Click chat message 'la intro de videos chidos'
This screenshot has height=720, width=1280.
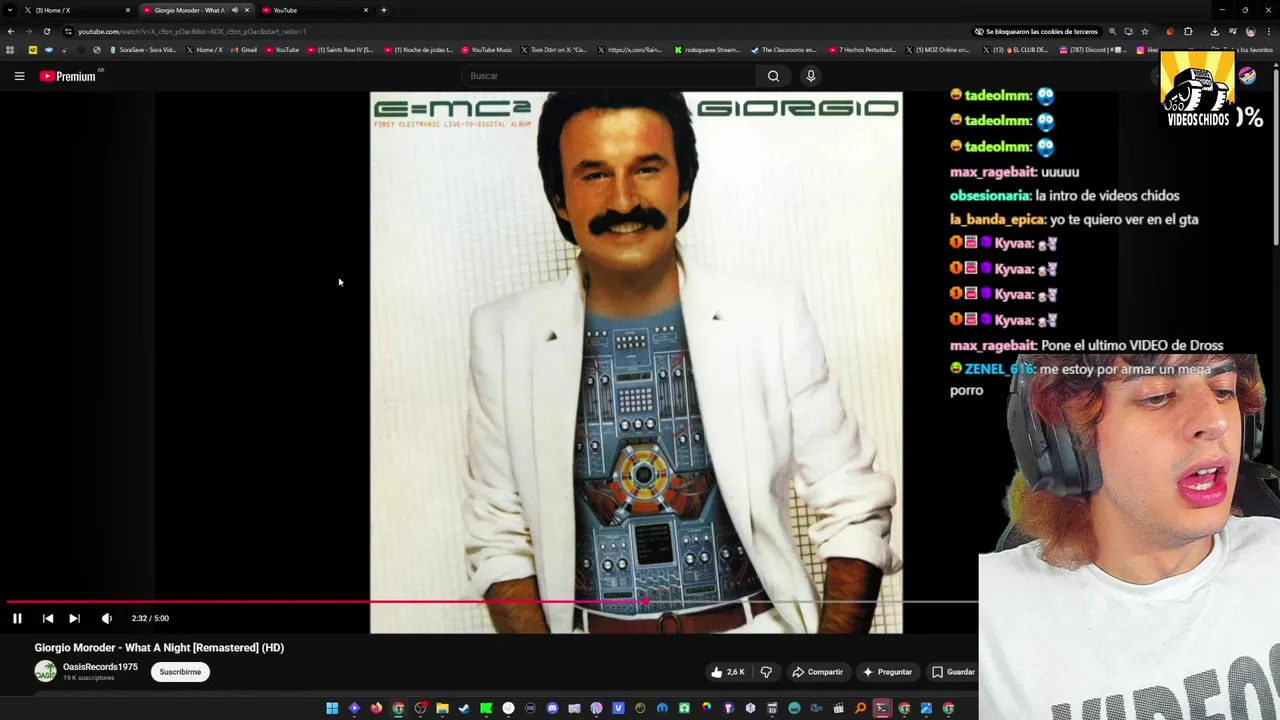click(x=1107, y=196)
